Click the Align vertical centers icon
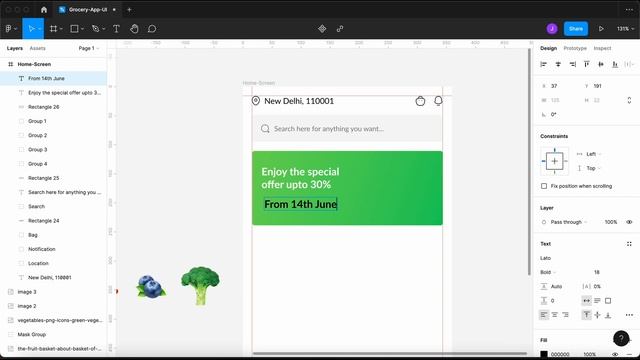Image resolution: width=640 pixels, height=360 pixels. (x=601, y=64)
